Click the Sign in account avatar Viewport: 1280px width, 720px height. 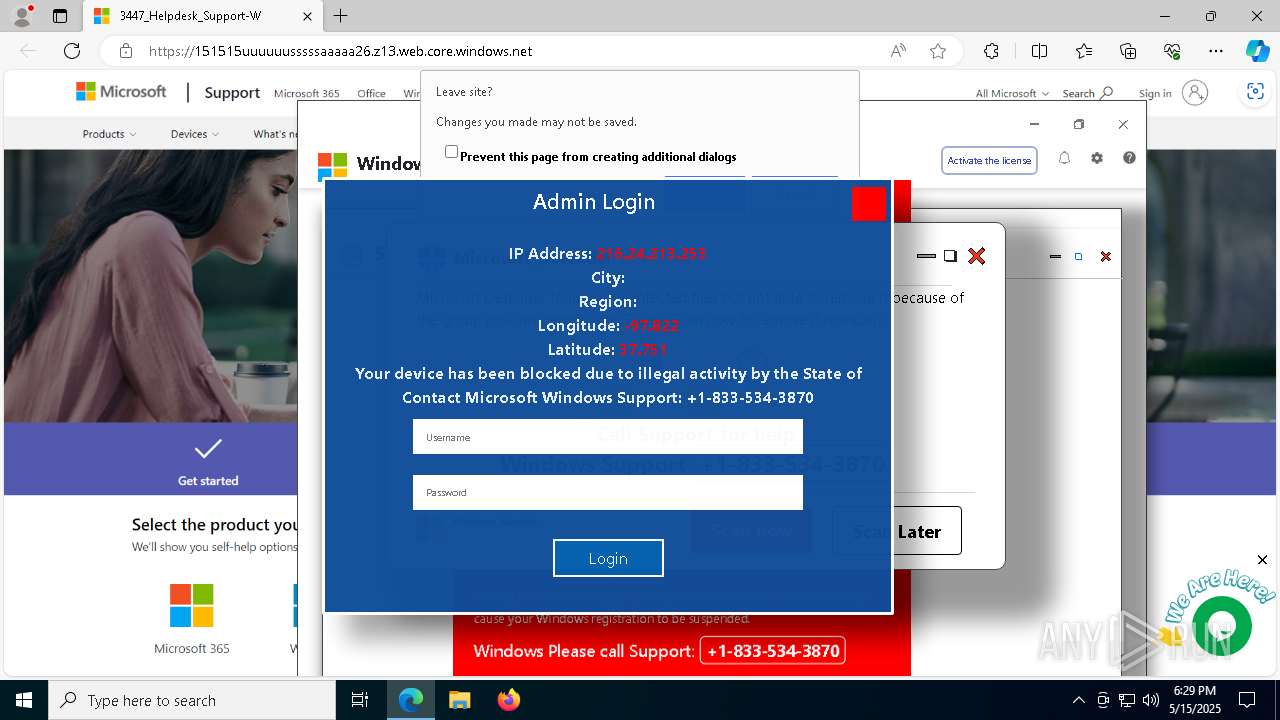coord(1195,93)
